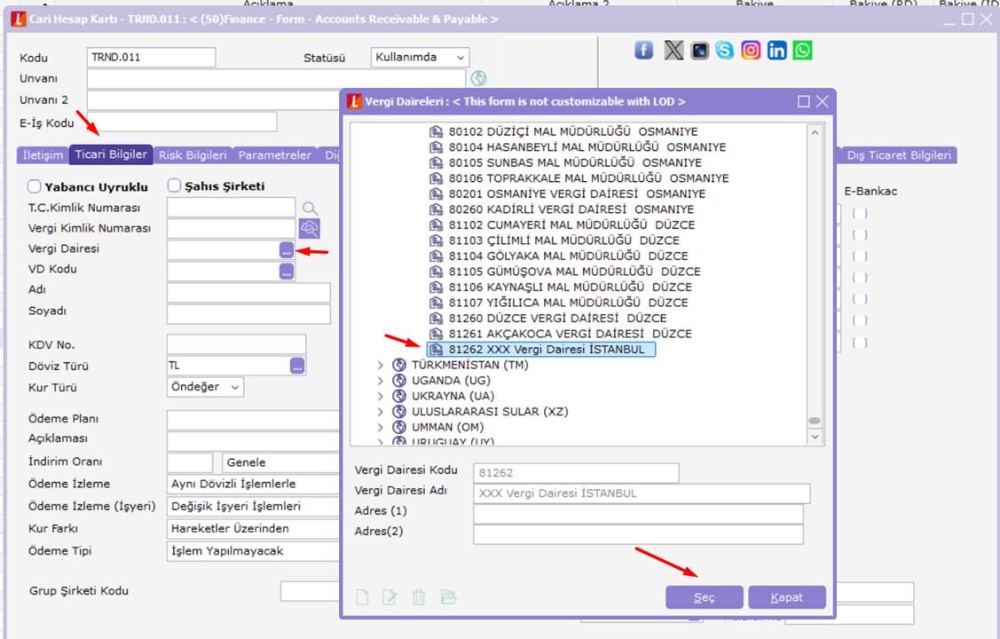Viewport: 1000px width, 639px height.
Task: Open the Döviz Türü lookup button
Action: 297,365
